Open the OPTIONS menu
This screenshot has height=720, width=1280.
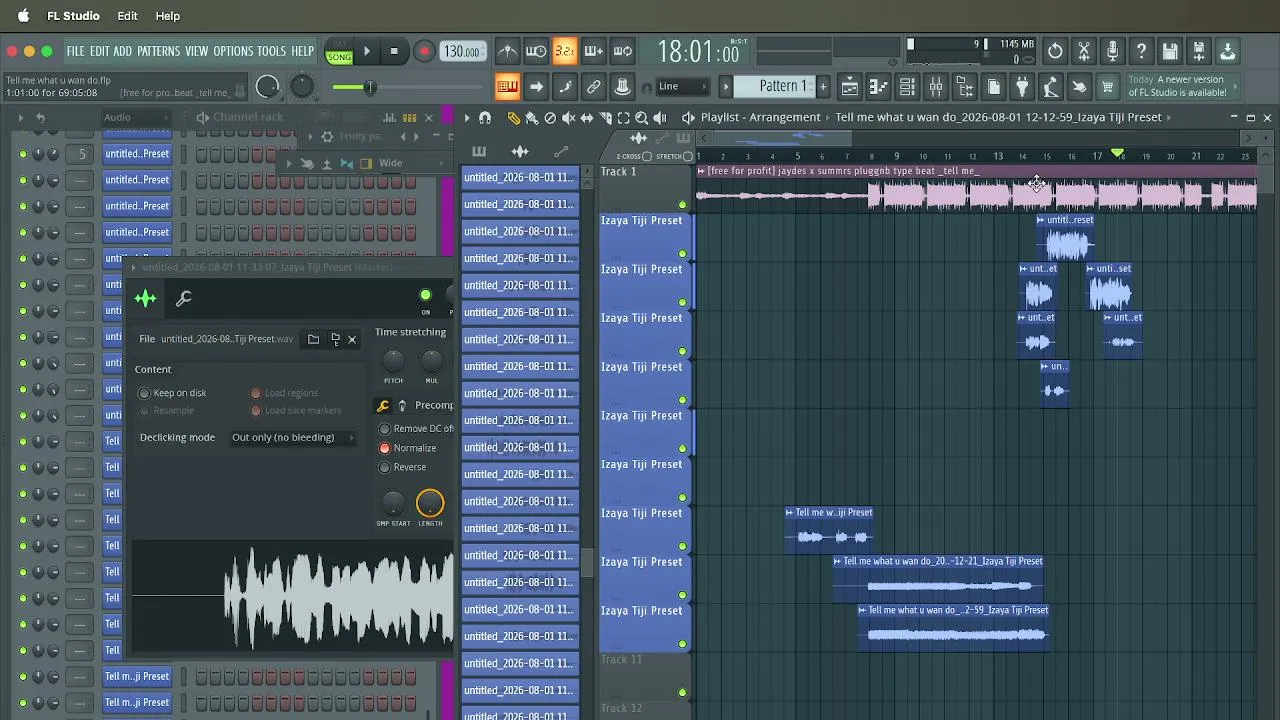click(233, 51)
